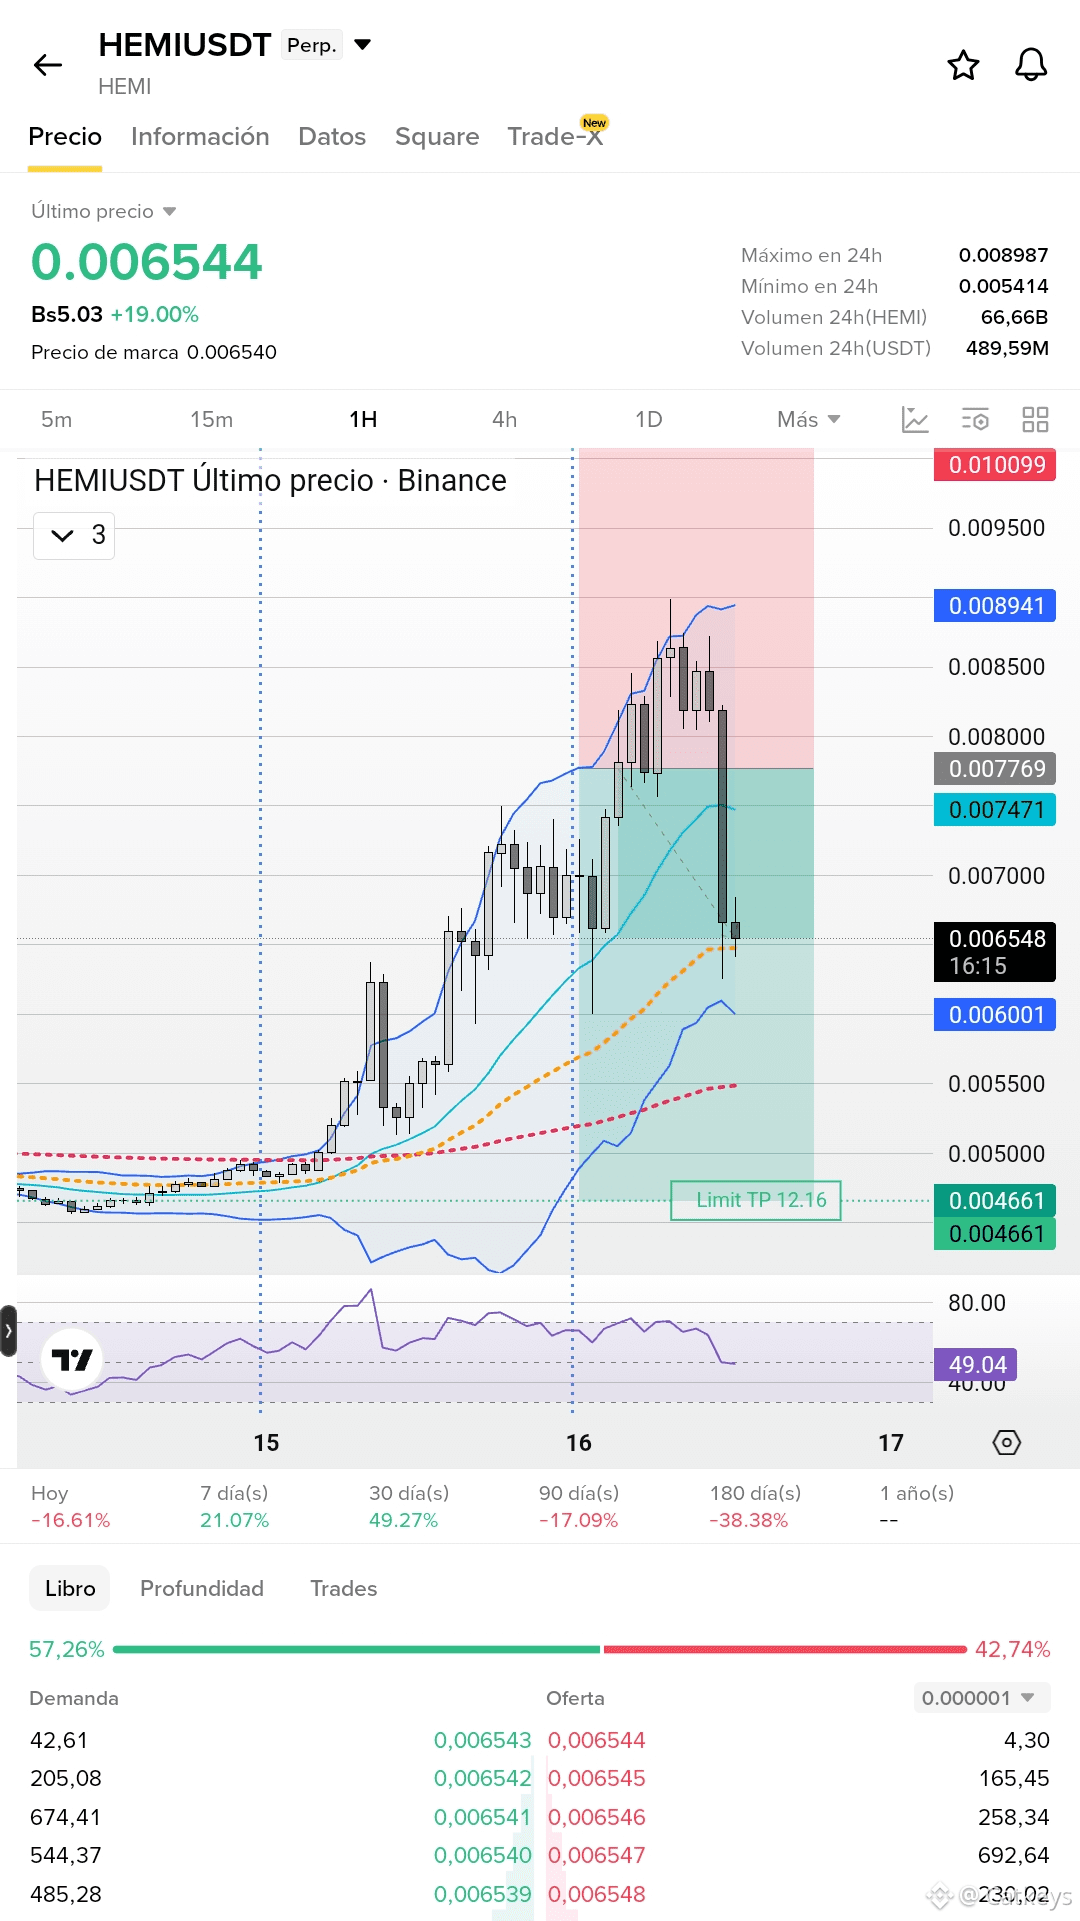The width and height of the screenshot is (1080, 1921).
Task: Tap the 0.007769 entry price label
Action: [x=995, y=769]
